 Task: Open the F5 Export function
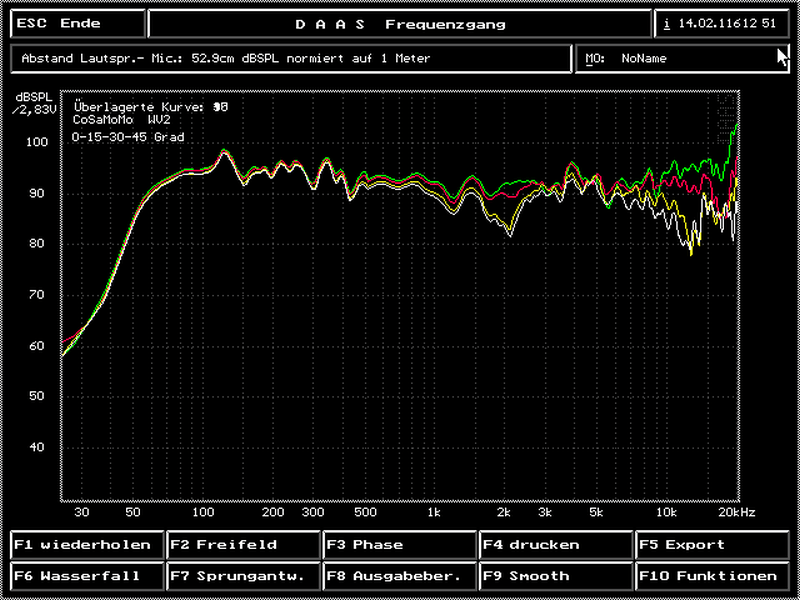pos(711,545)
